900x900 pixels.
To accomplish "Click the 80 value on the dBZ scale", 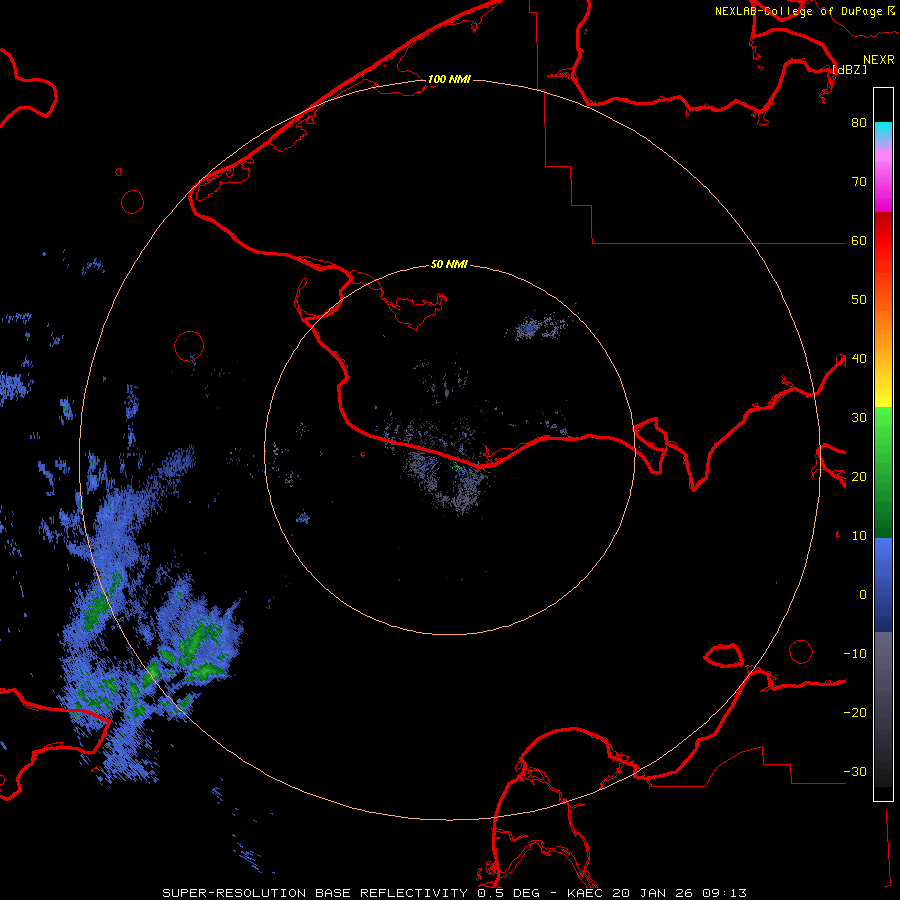I will [x=859, y=123].
